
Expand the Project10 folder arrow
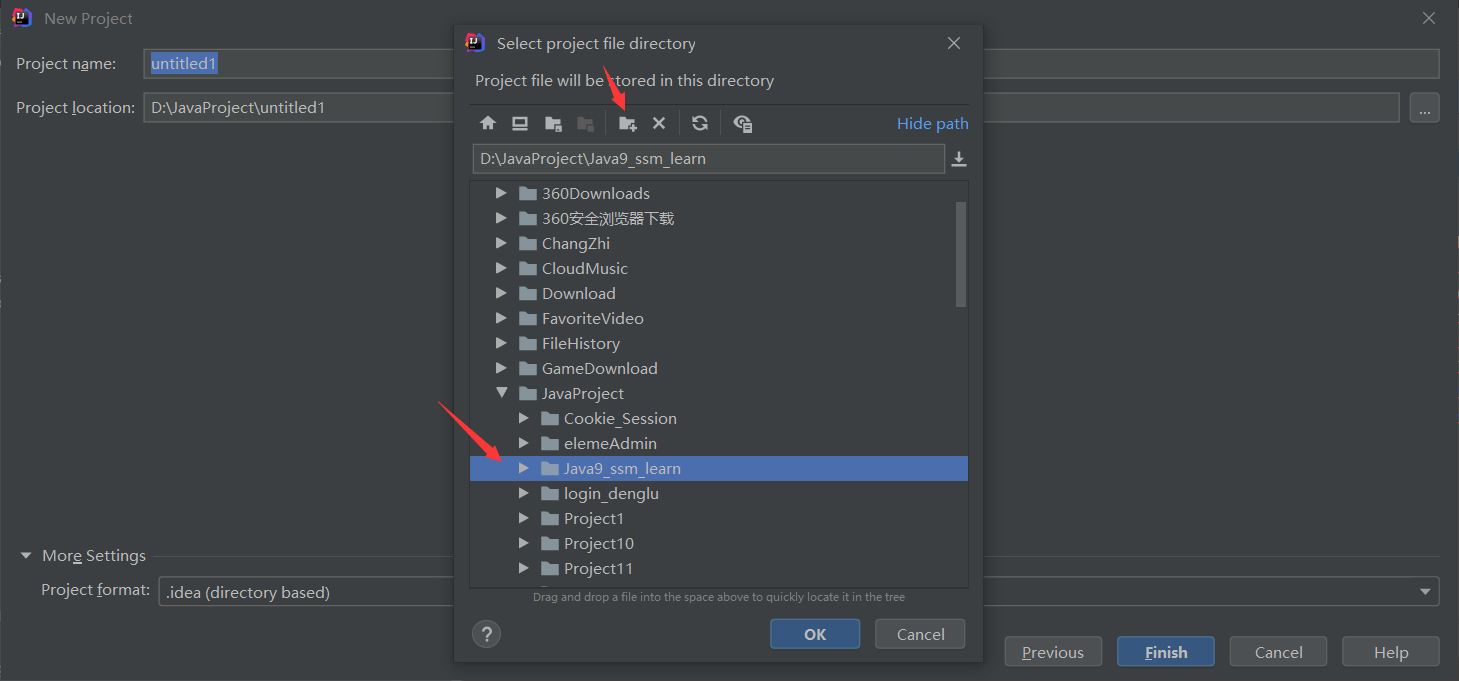523,543
